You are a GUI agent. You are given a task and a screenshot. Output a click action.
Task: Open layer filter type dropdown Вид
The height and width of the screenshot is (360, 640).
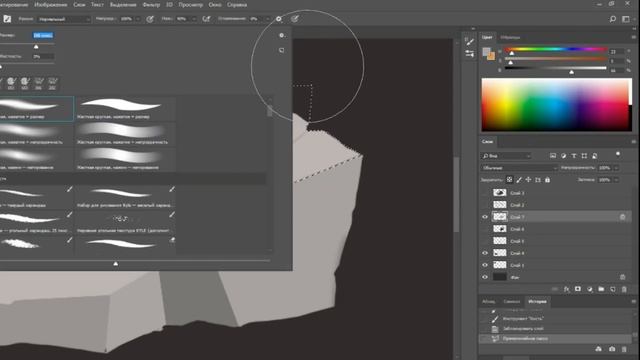pyautogui.click(x=506, y=156)
